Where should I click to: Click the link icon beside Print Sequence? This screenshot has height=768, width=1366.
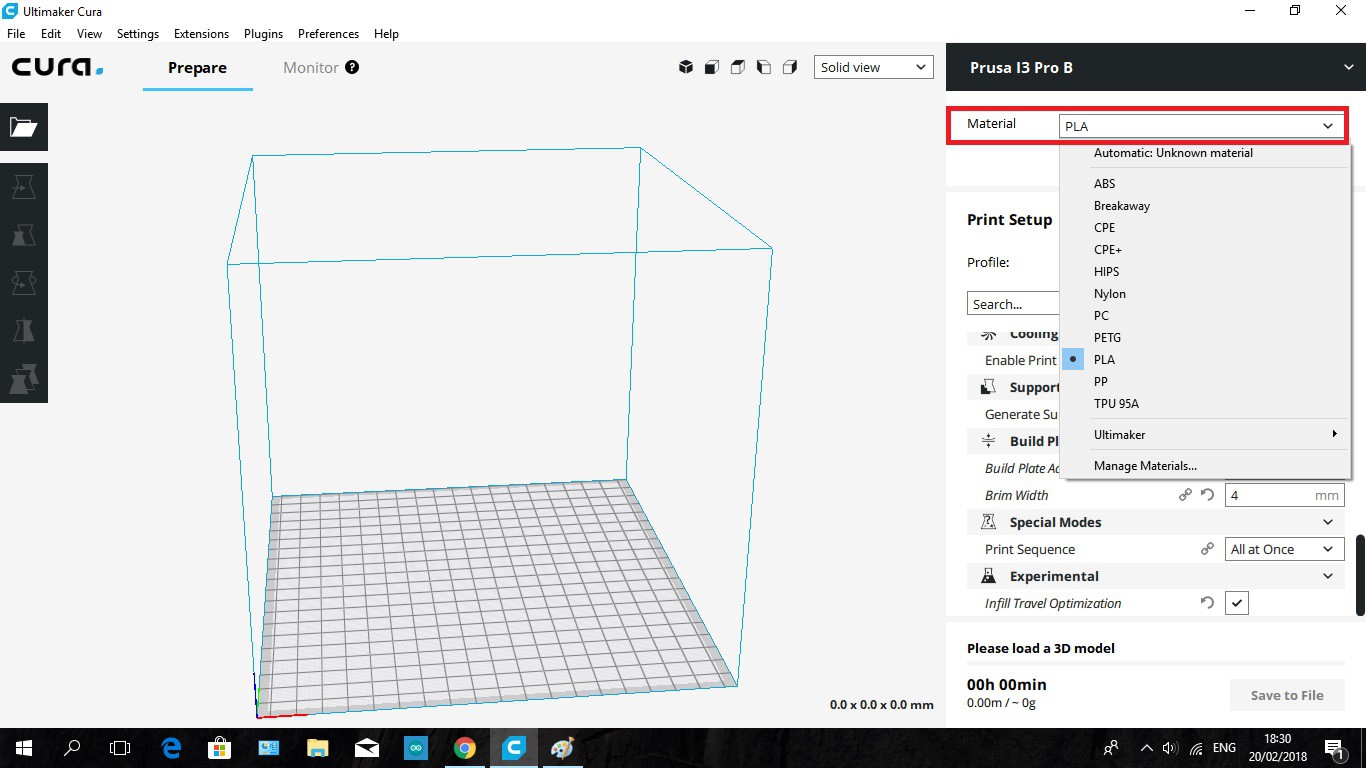pos(1207,549)
